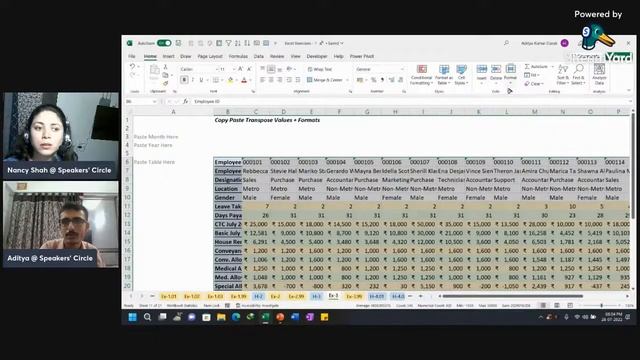640x360 pixels.
Task: Open the Font Color dropdown arrow
Action: click(x=250, y=80)
